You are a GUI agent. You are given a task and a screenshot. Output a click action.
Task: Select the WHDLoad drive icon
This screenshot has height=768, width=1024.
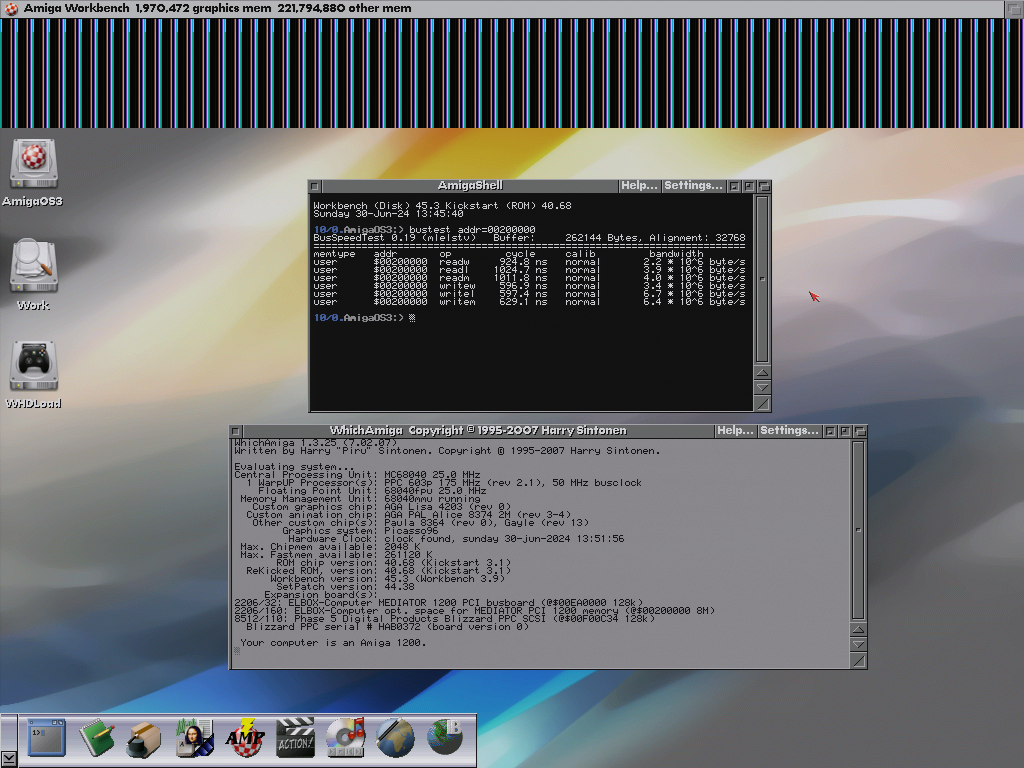click(x=33, y=366)
